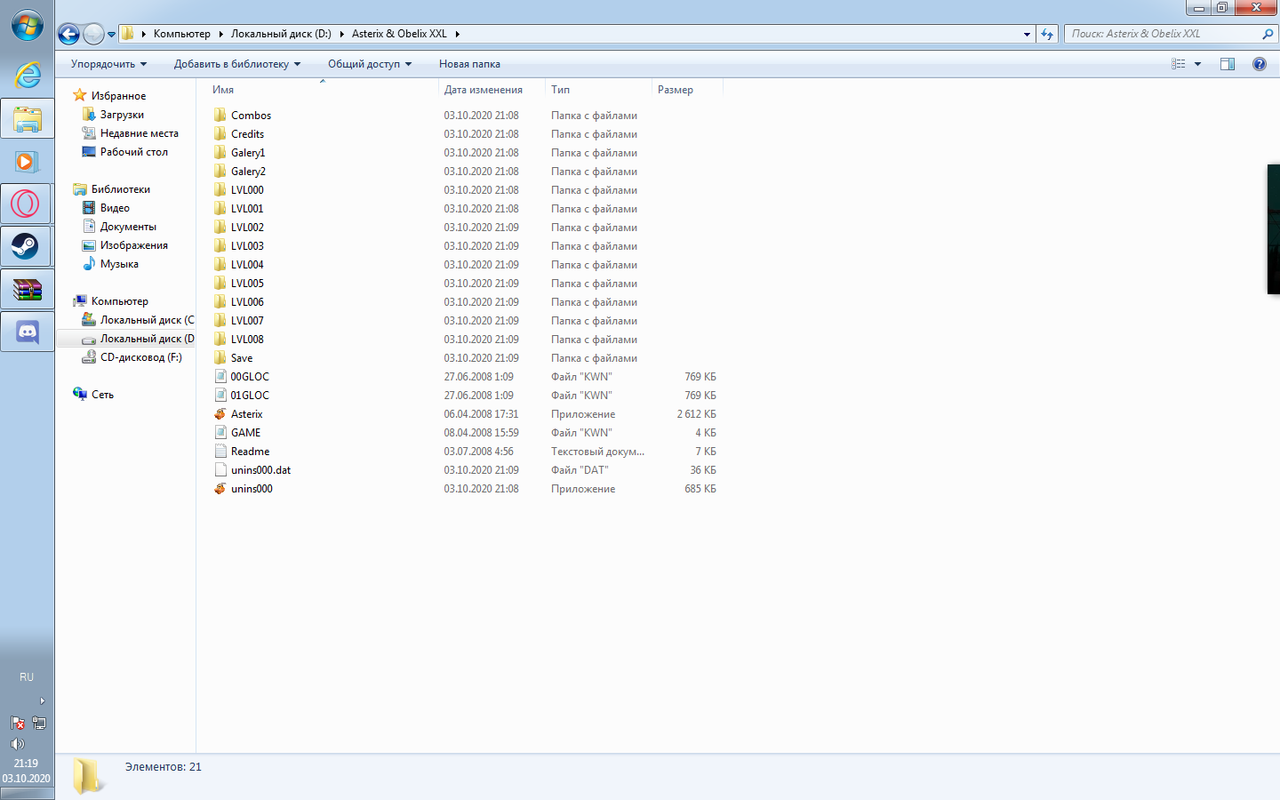The height and width of the screenshot is (800, 1280).
Task: Select the unins000 application uninstaller
Action: coord(251,489)
